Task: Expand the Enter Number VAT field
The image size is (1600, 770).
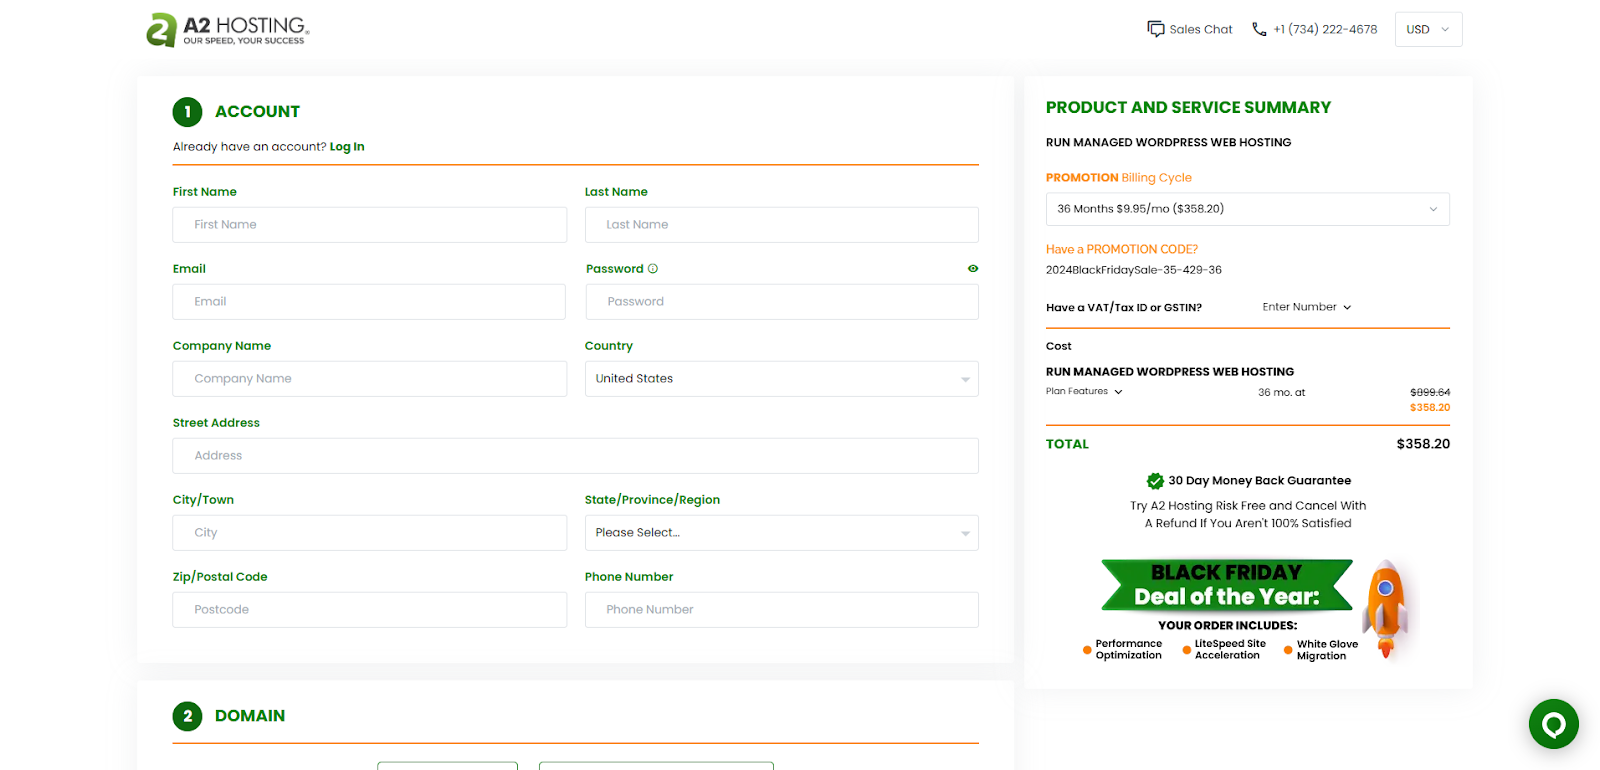Action: pyautogui.click(x=1306, y=307)
